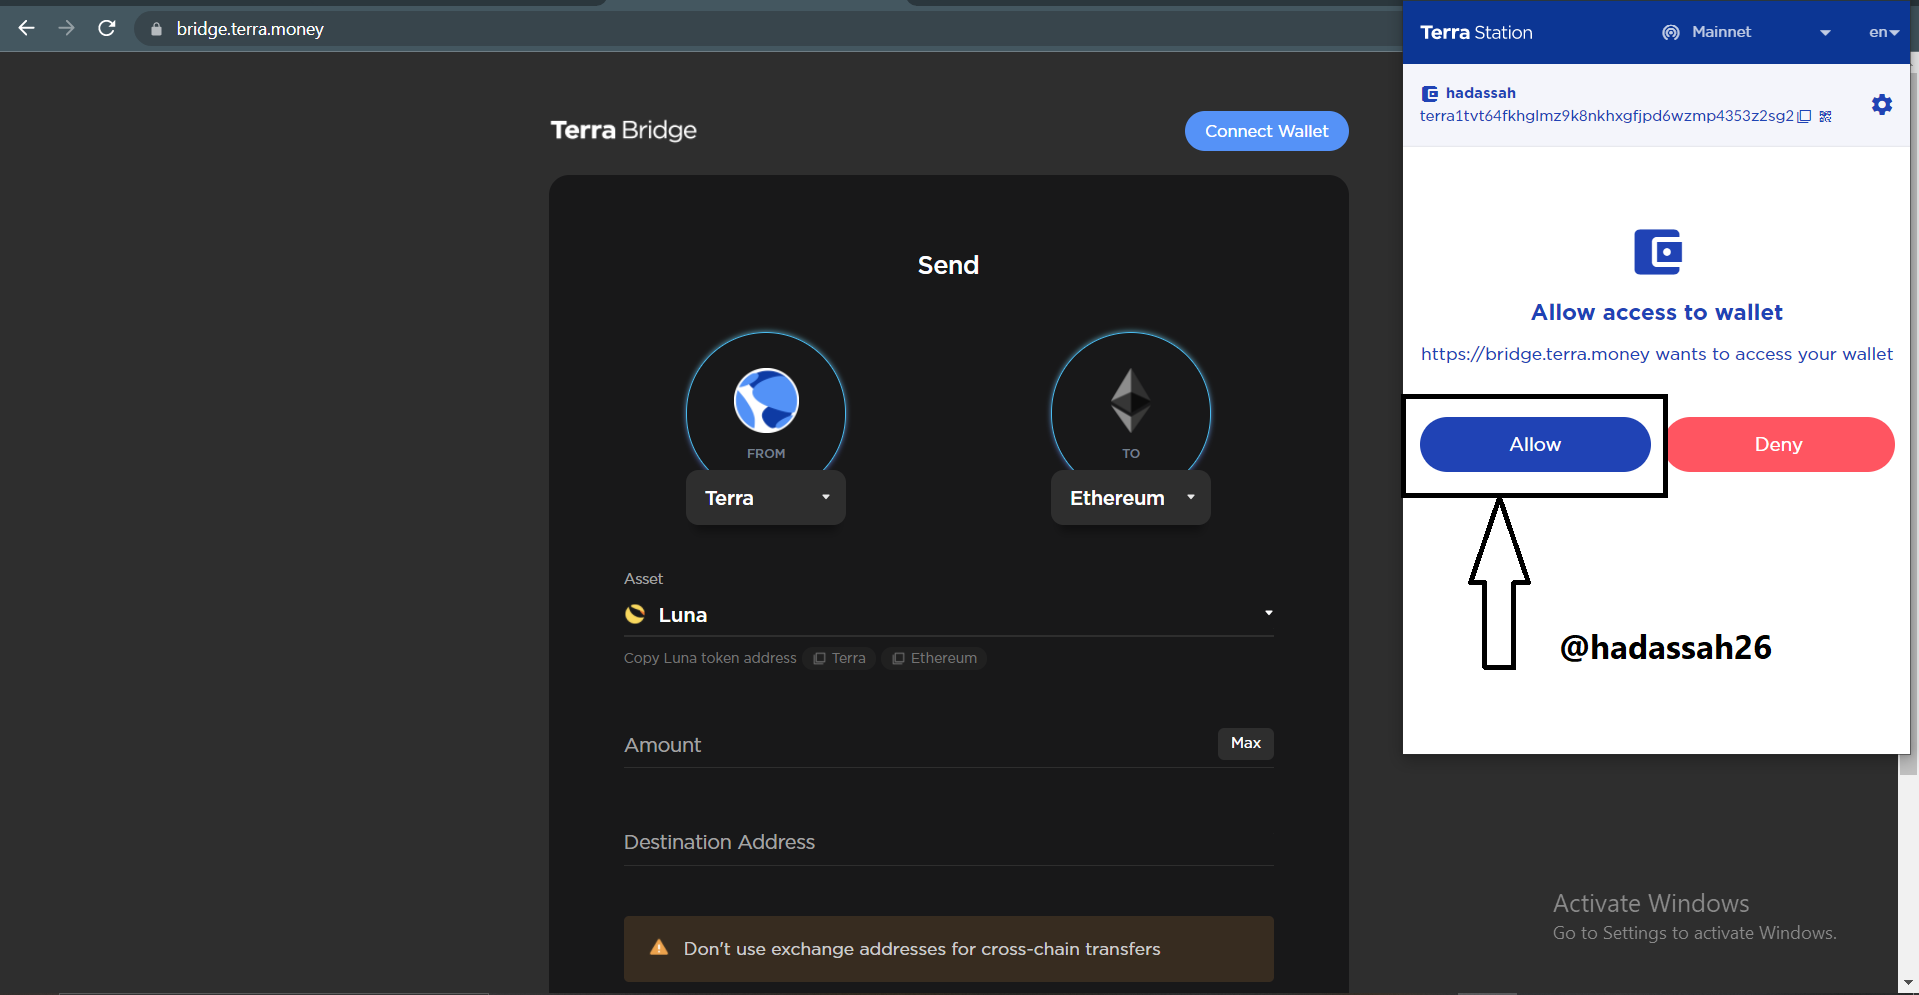Set maximum amount with Max button
The height and width of the screenshot is (995, 1919).
point(1245,743)
